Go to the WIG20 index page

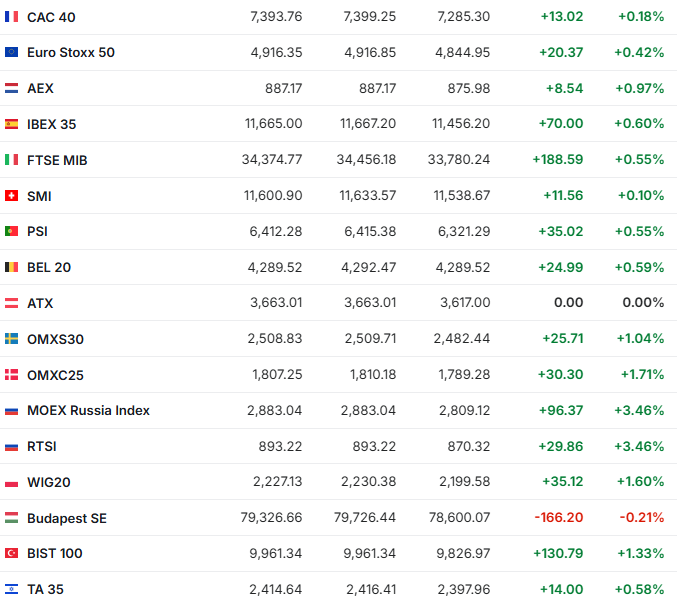[x=49, y=482]
